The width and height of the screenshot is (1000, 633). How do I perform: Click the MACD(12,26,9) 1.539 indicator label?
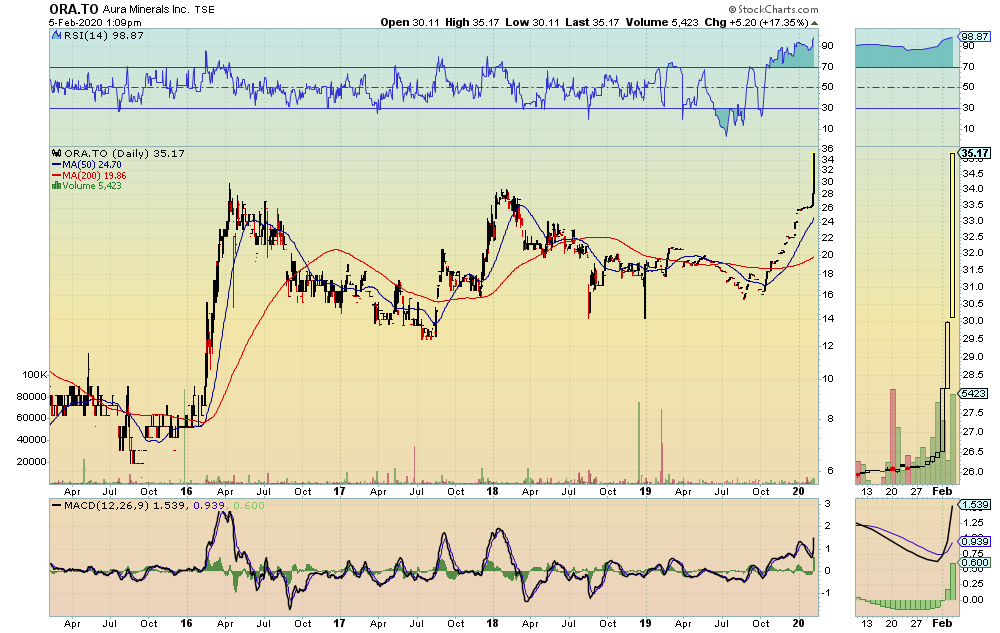[x=124, y=506]
